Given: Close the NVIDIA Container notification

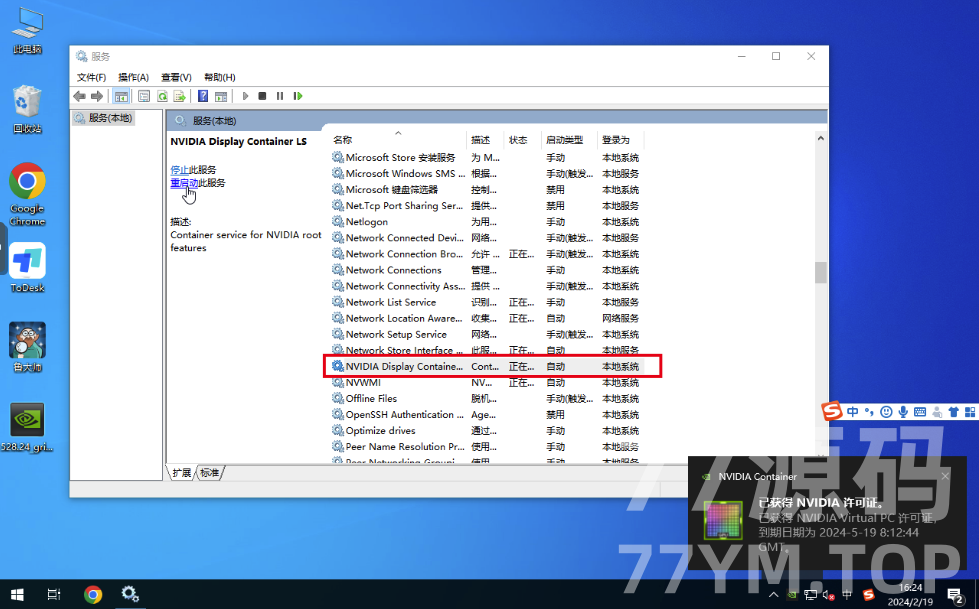Looking at the screenshot, I should (945, 477).
